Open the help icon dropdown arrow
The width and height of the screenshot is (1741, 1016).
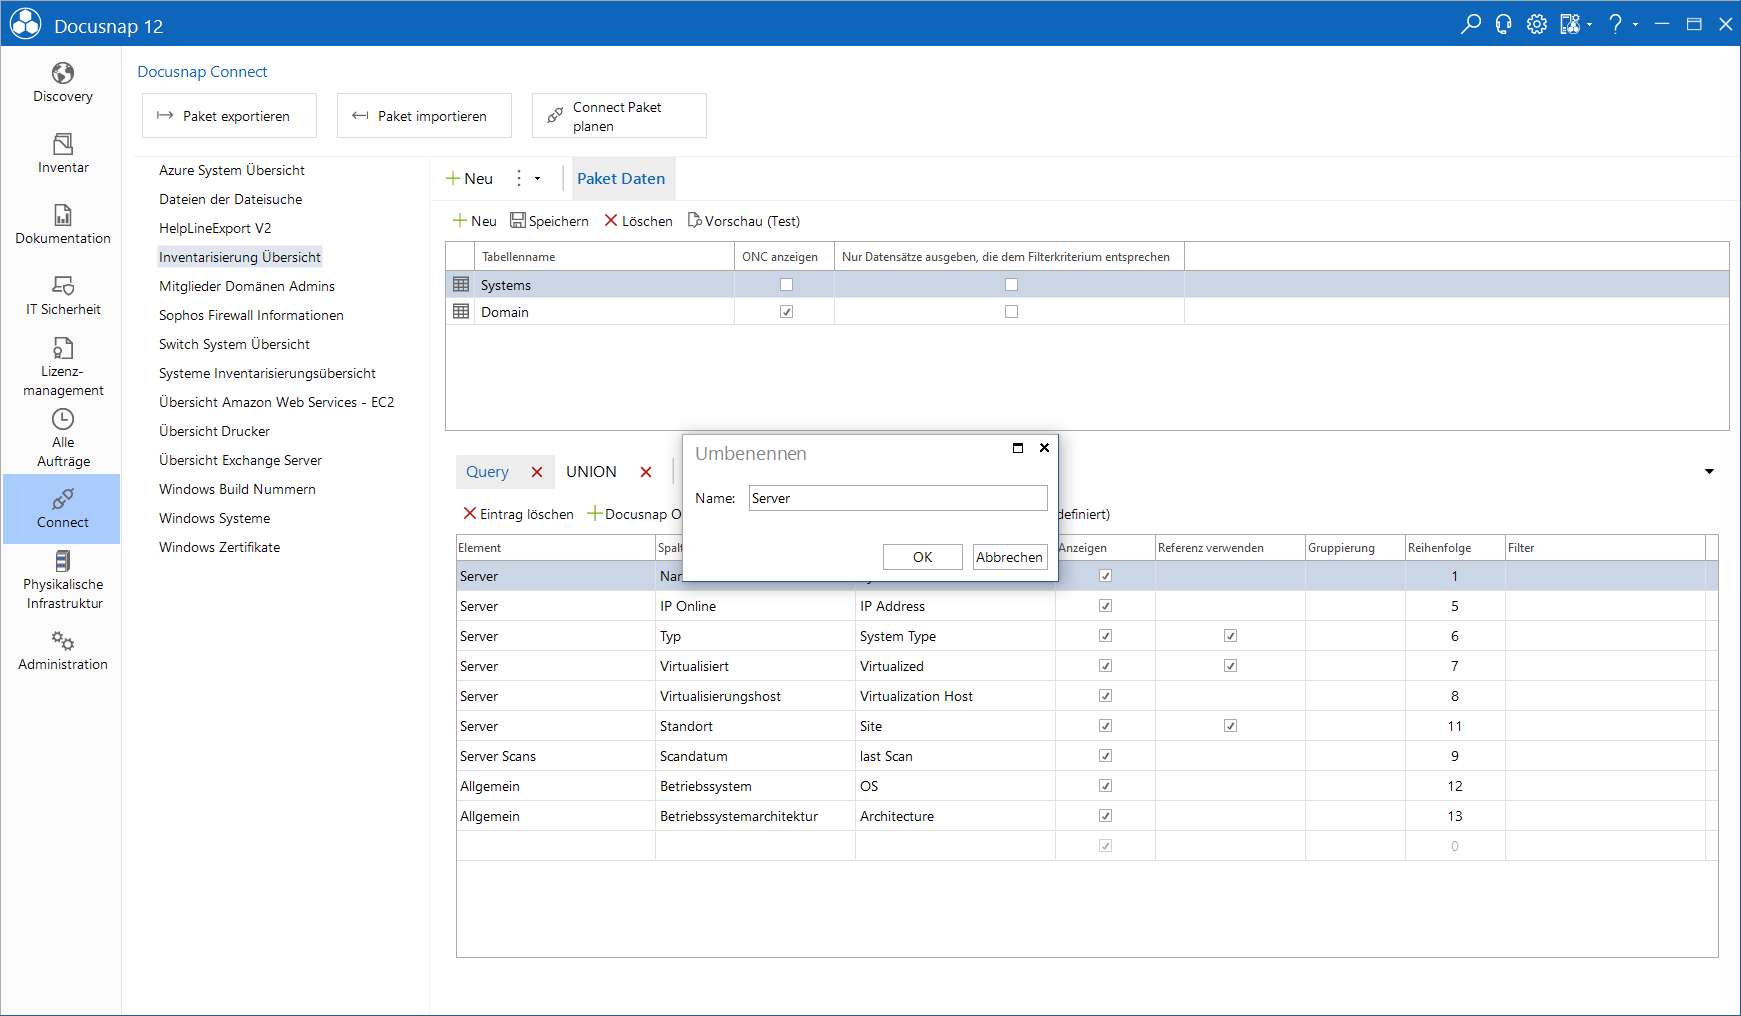1635,25
